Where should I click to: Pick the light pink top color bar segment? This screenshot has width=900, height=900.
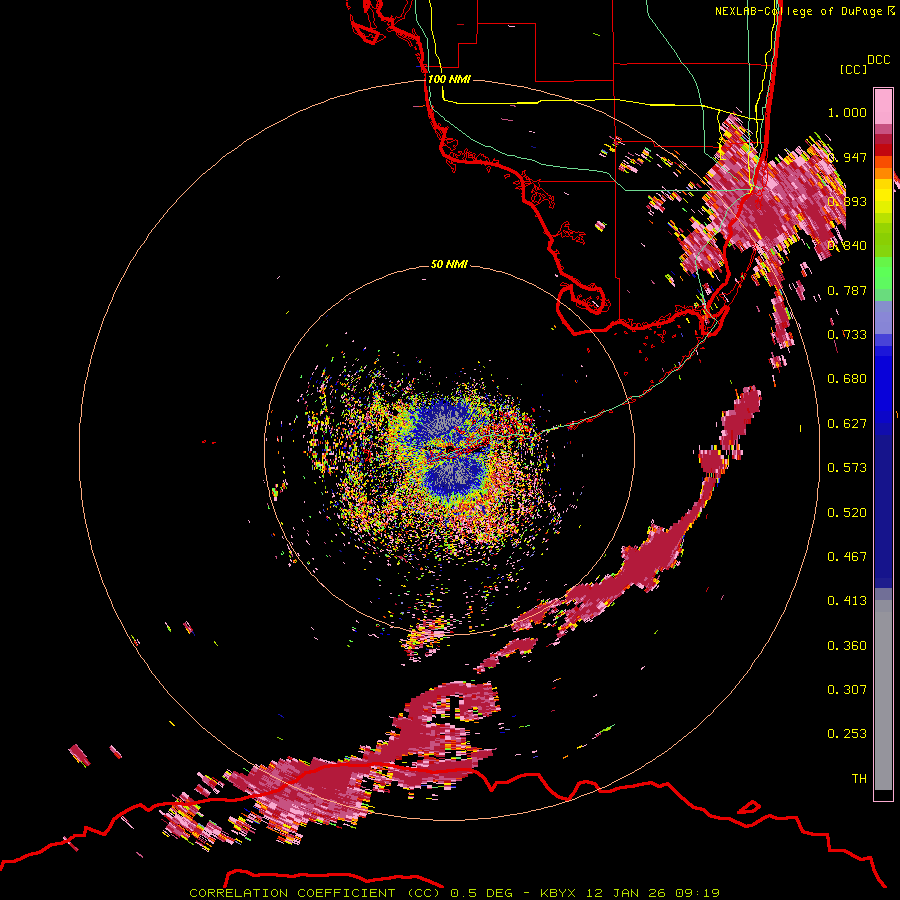pyautogui.click(x=883, y=107)
